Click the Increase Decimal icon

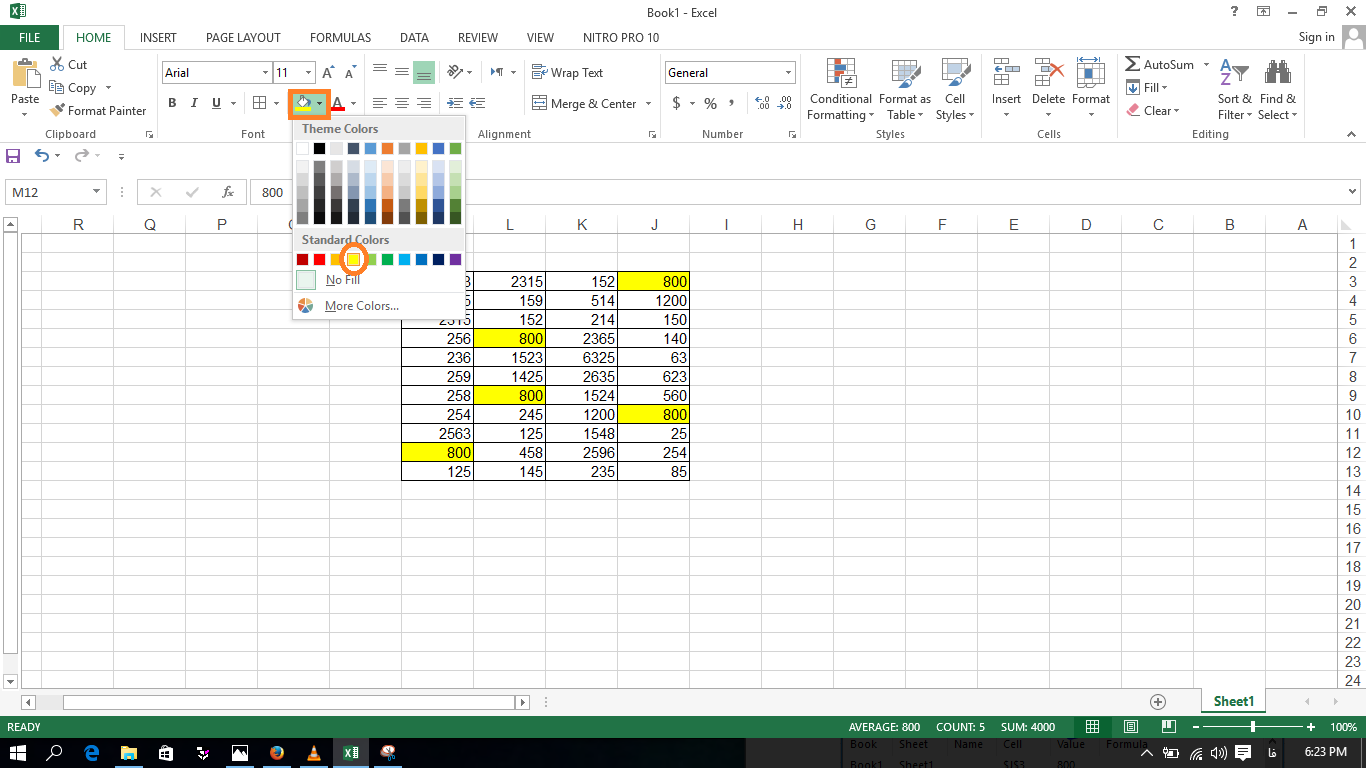coord(762,103)
